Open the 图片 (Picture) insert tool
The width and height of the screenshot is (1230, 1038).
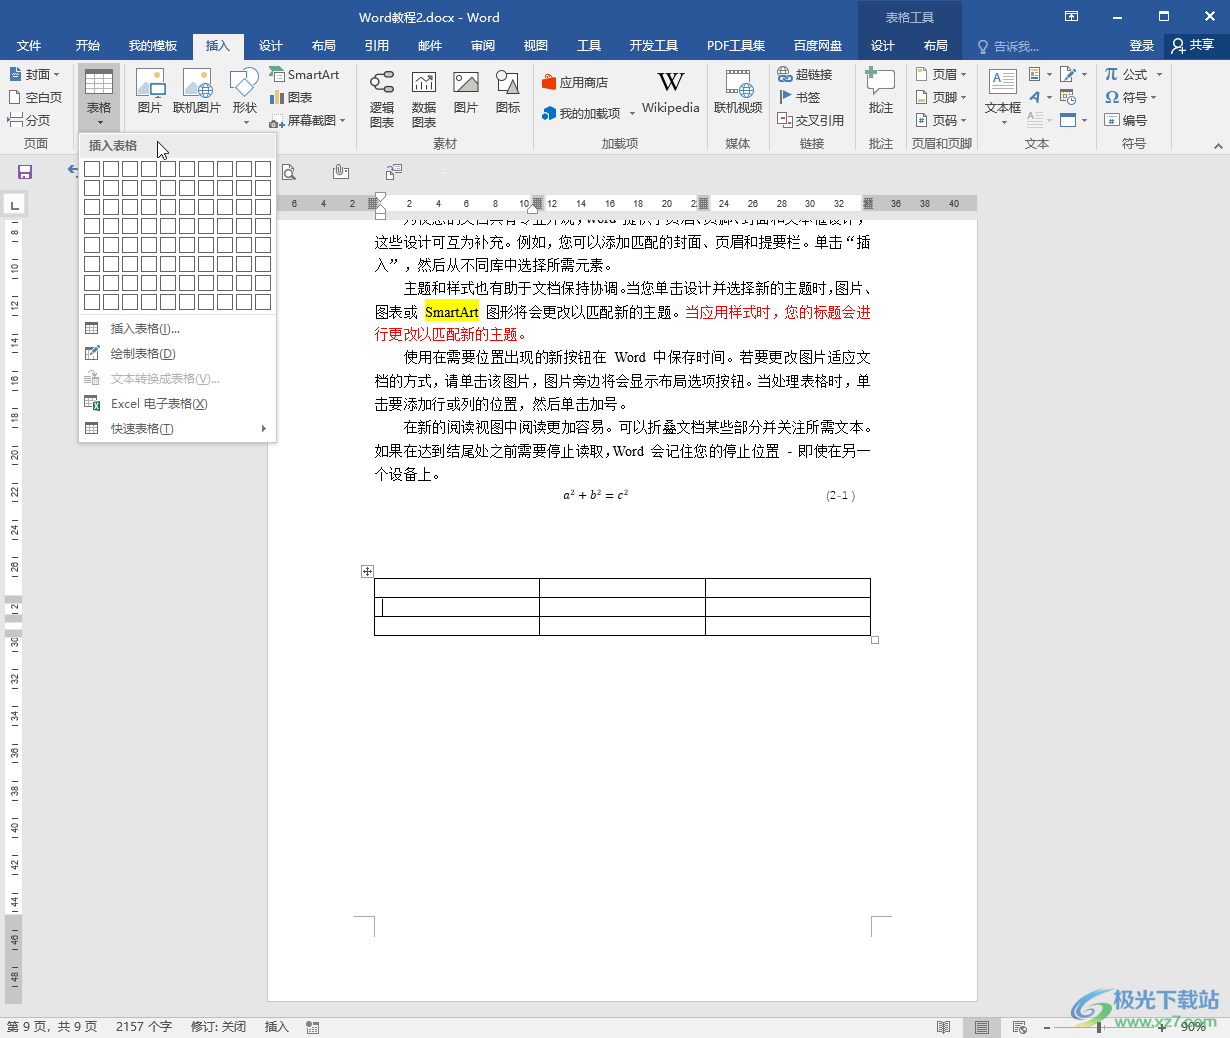pyautogui.click(x=150, y=91)
